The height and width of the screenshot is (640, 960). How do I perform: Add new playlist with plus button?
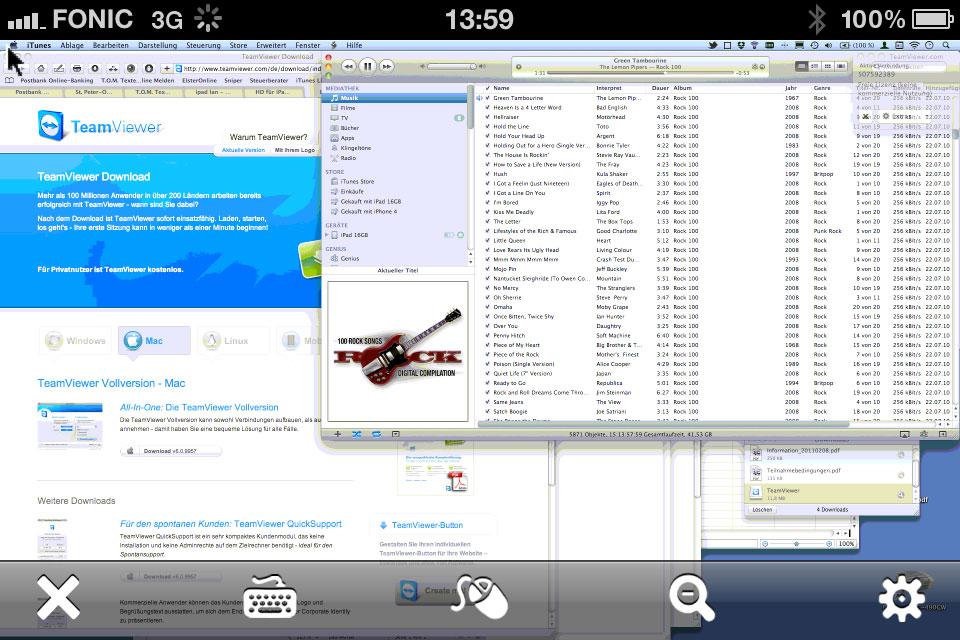(337, 434)
